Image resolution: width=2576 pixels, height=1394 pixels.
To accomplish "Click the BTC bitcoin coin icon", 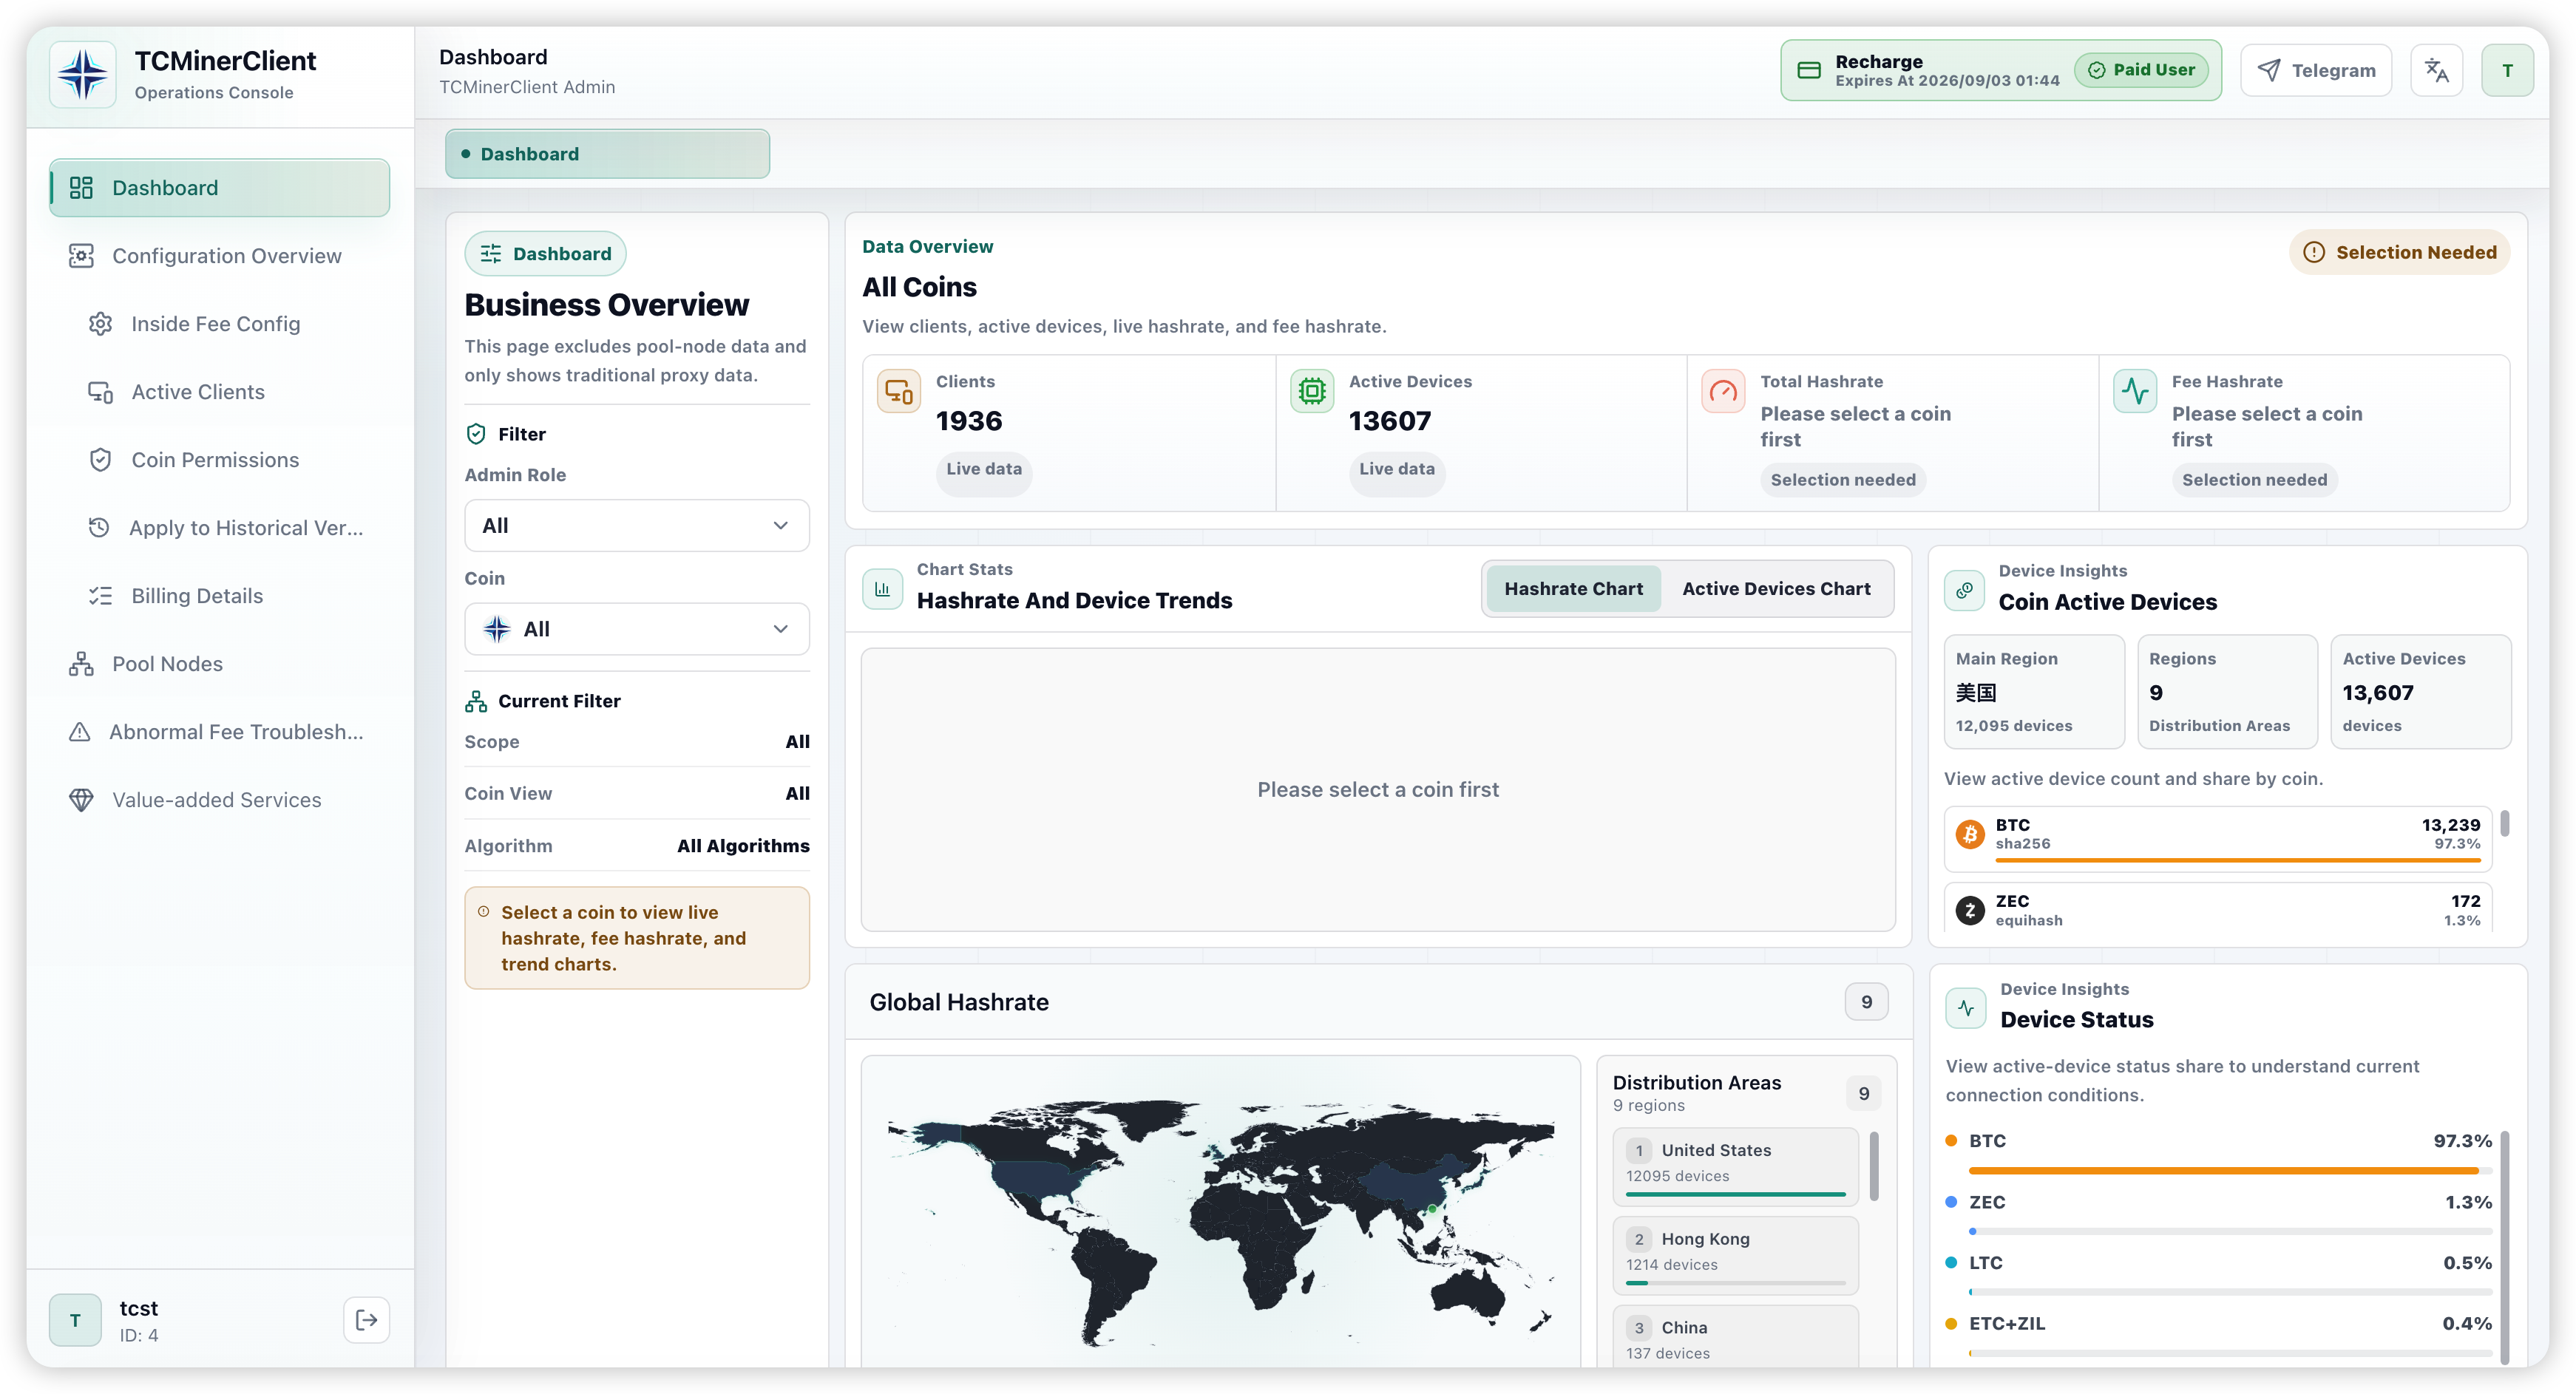I will coord(1970,834).
